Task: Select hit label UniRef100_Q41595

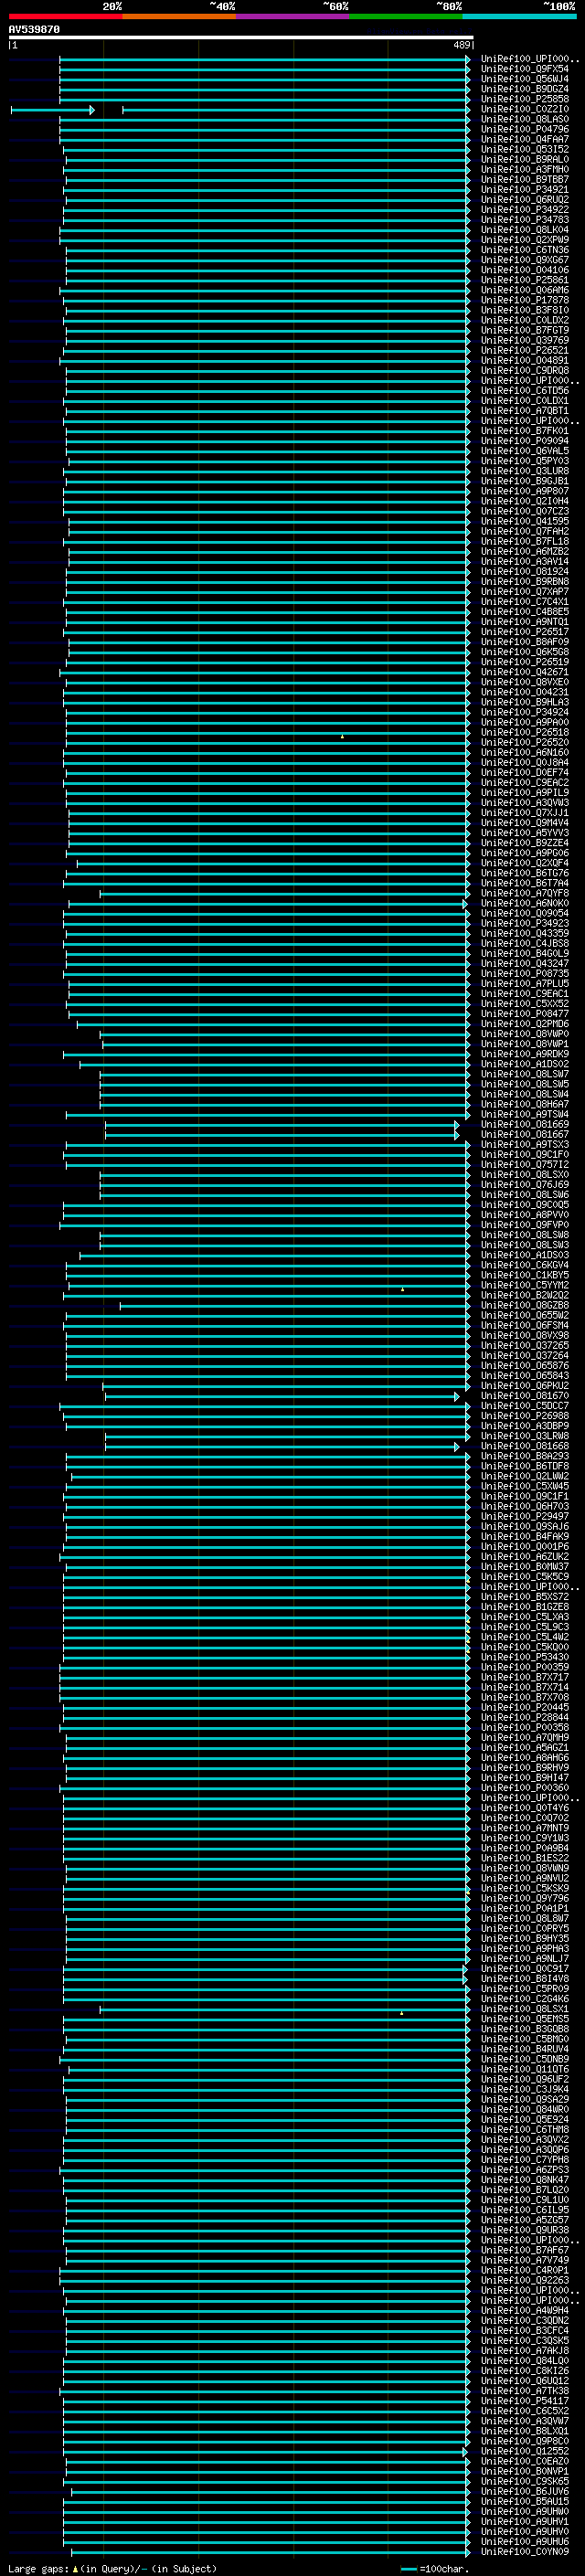Action: (x=524, y=521)
